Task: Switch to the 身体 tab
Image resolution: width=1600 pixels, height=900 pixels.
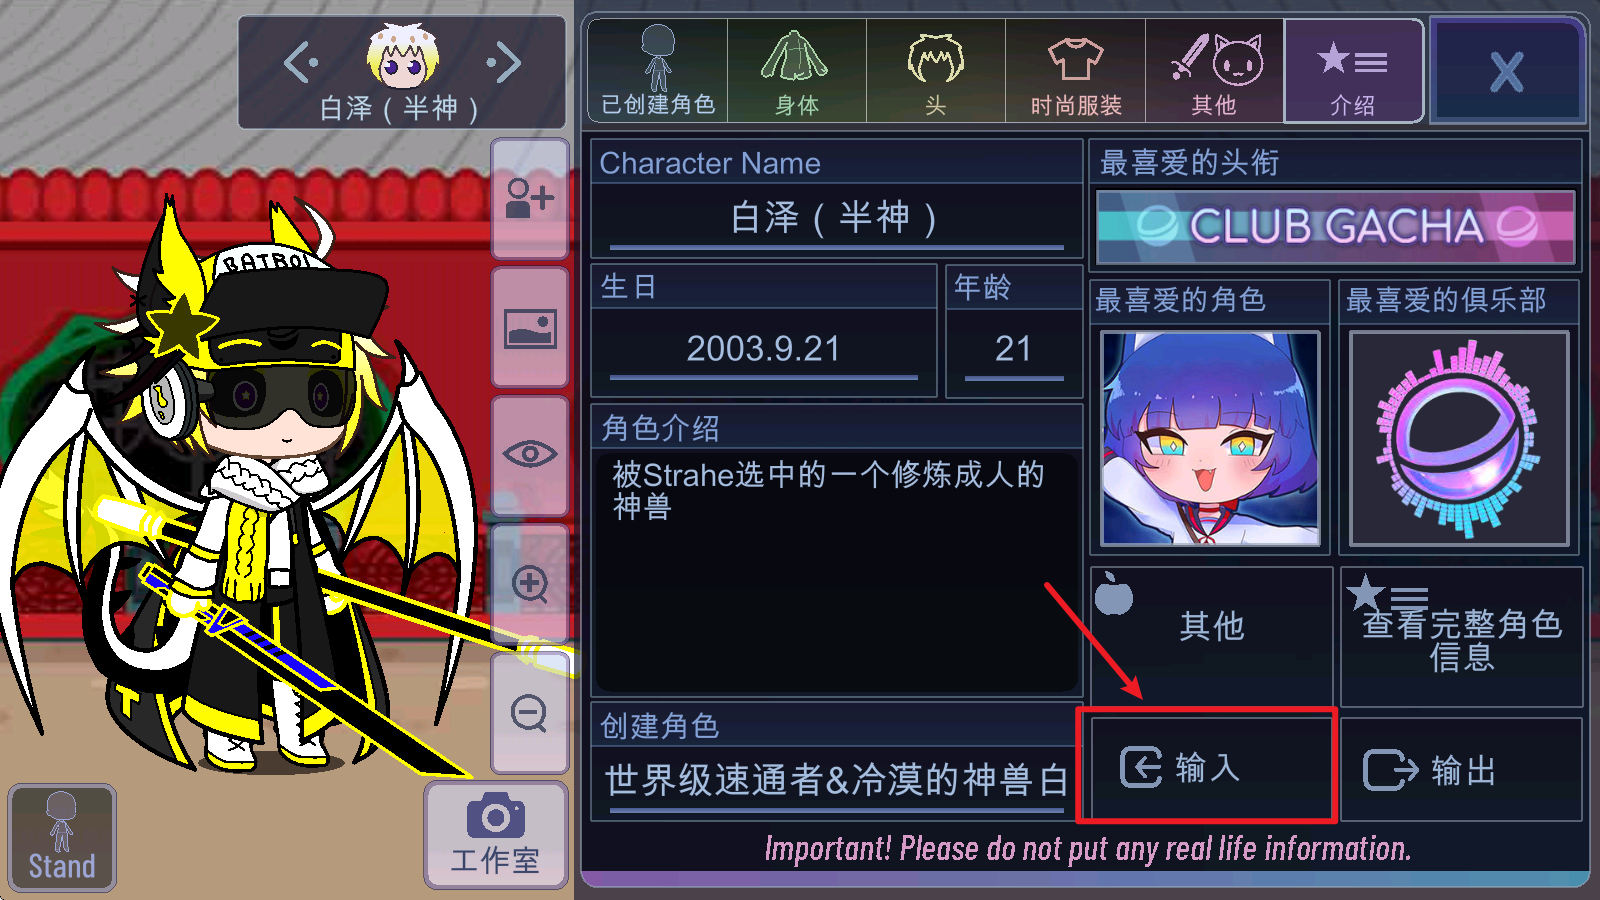Action: point(797,71)
